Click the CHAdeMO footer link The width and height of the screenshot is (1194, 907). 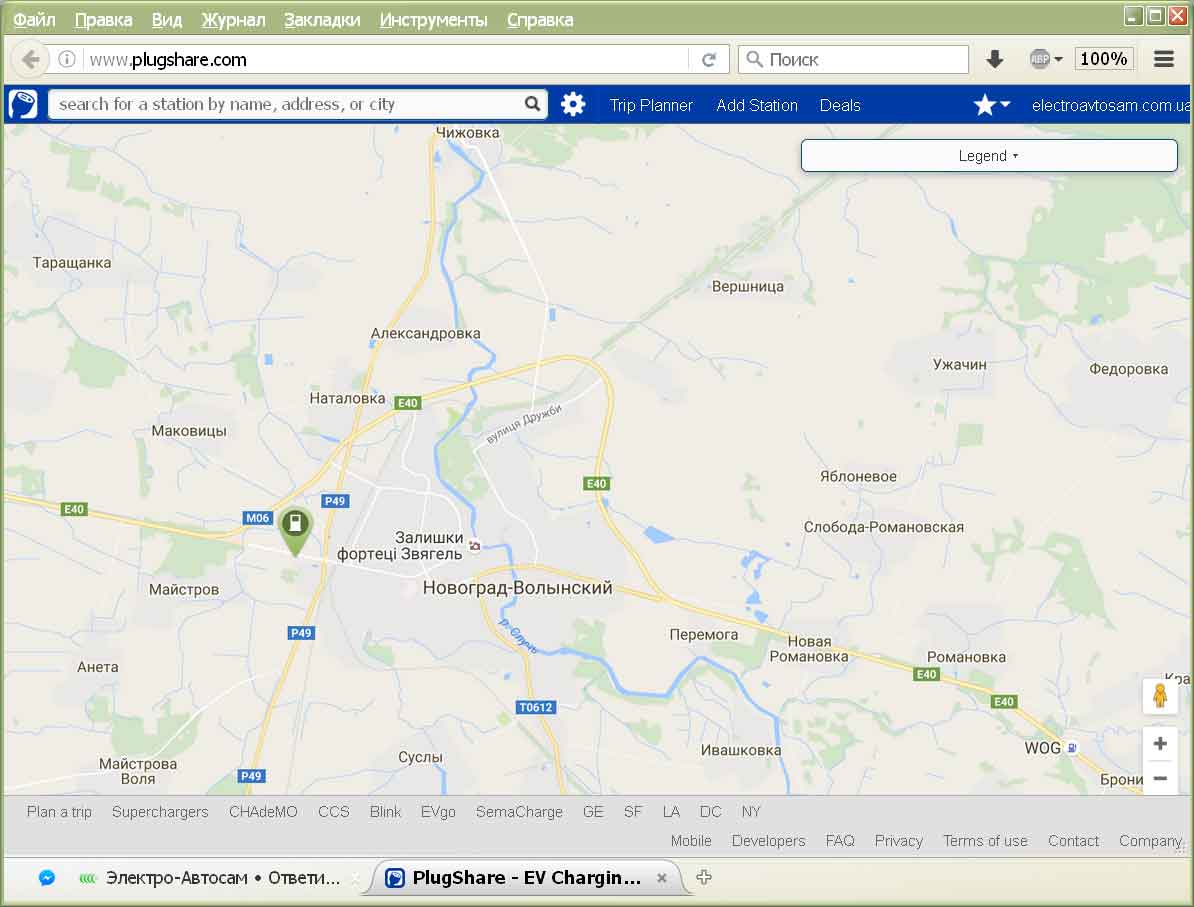click(x=263, y=812)
